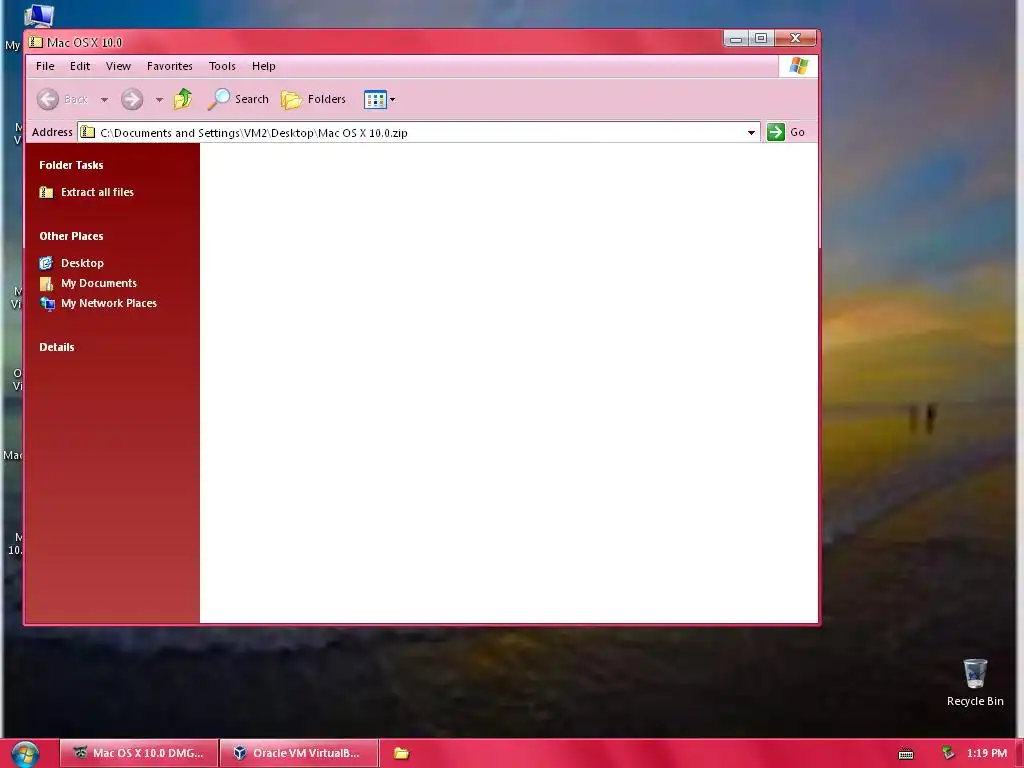Collapse the Other Places section
Image resolution: width=1024 pixels, height=768 pixels.
pyautogui.click(x=71, y=236)
